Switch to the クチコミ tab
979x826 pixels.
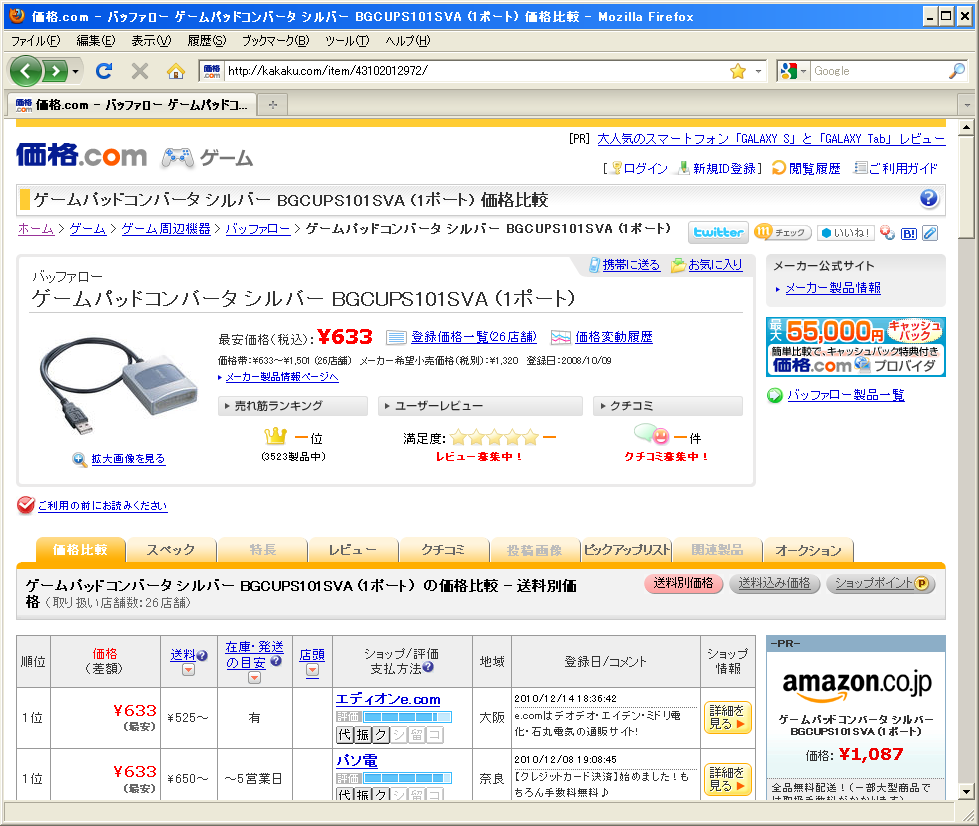[x=443, y=550]
